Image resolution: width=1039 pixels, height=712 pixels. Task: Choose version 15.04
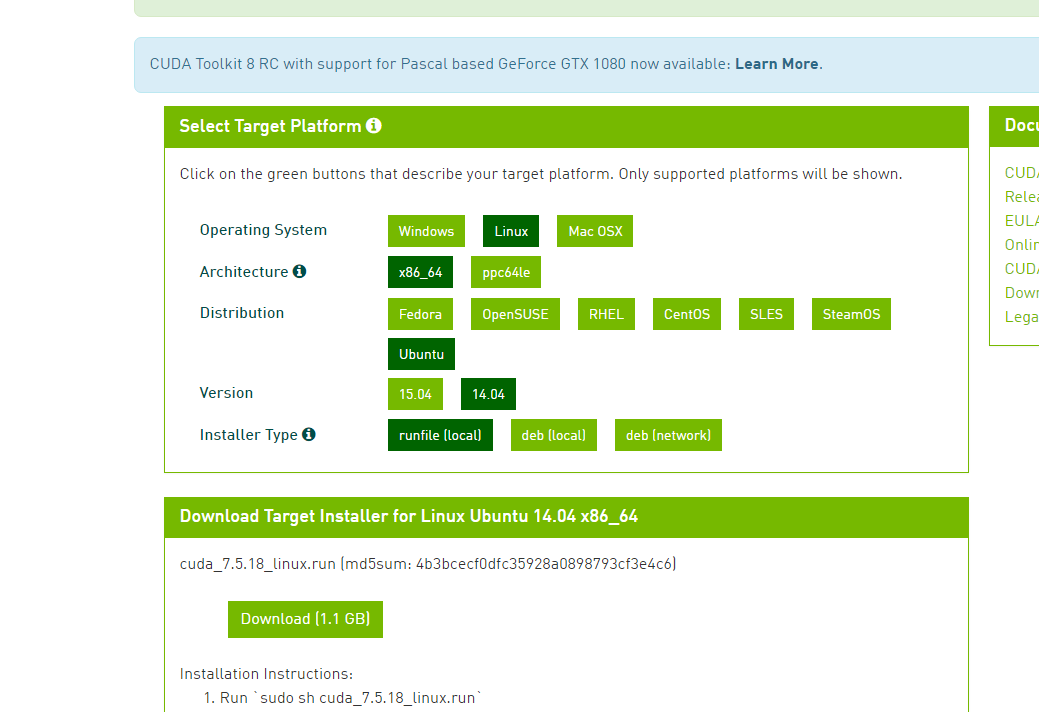415,394
